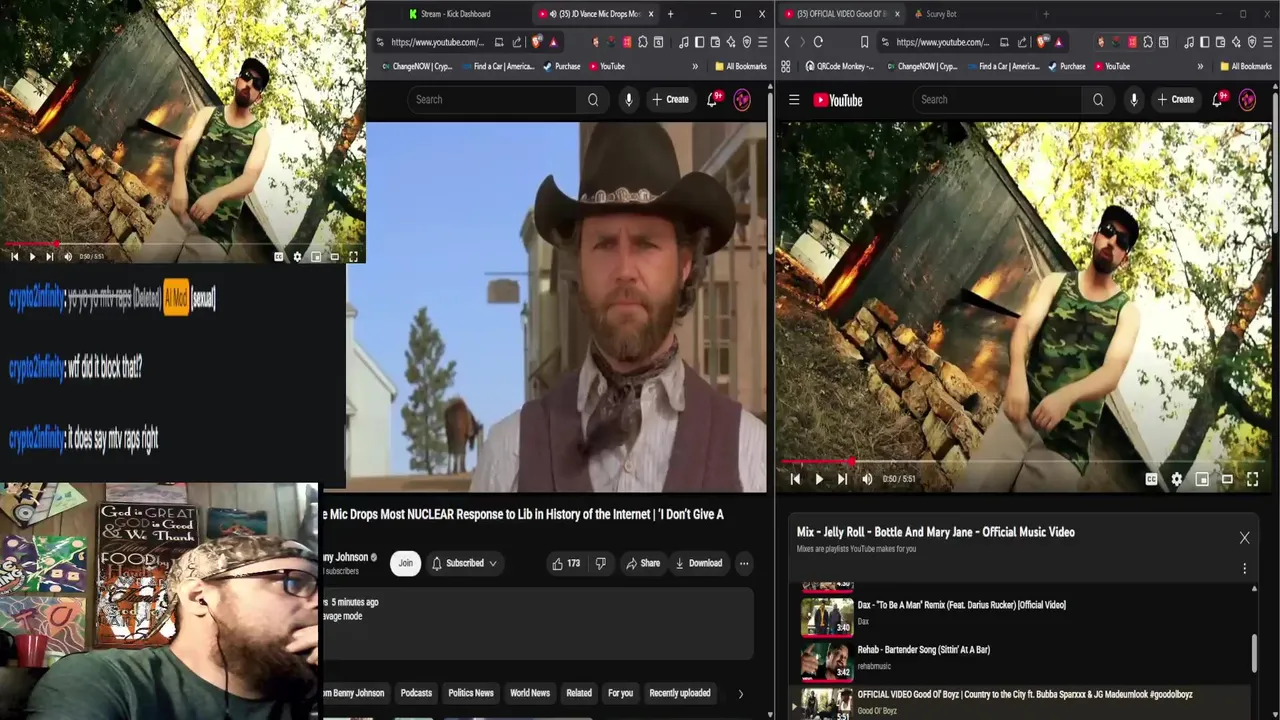The image size is (1280, 720).
Task: Click the Share button
Action: coord(643,563)
